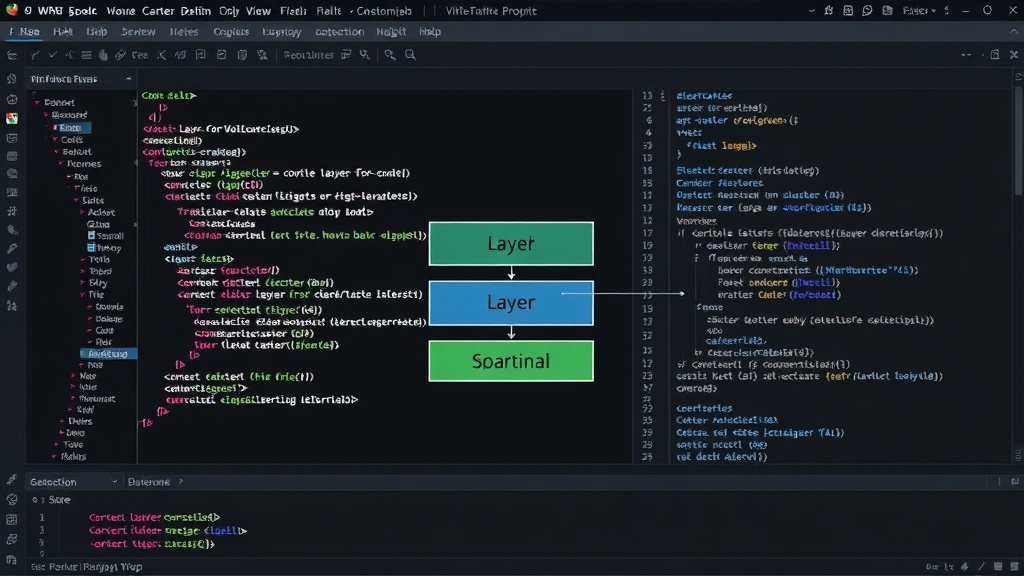The width and height of the screenshot is (1024, 576).
Task: Click the right editor vertical scrollbar
Action: coord(1019,140)
